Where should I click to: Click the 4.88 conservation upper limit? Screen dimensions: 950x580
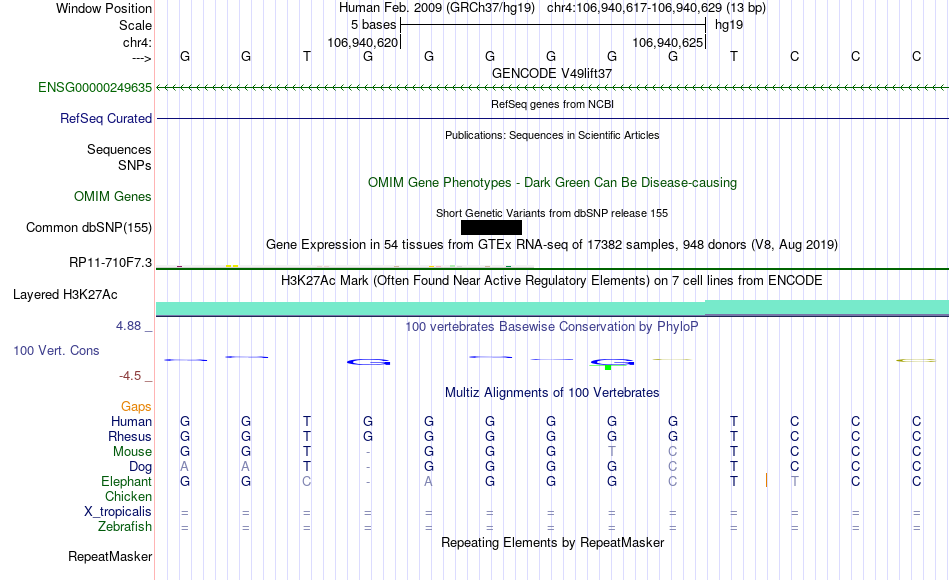pyautogui.click(x=128, y=326)
